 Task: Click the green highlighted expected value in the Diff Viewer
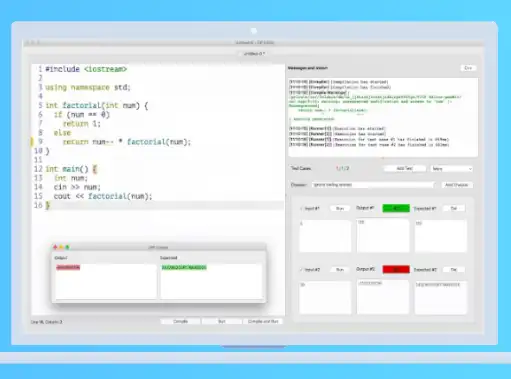coord(184,267)
